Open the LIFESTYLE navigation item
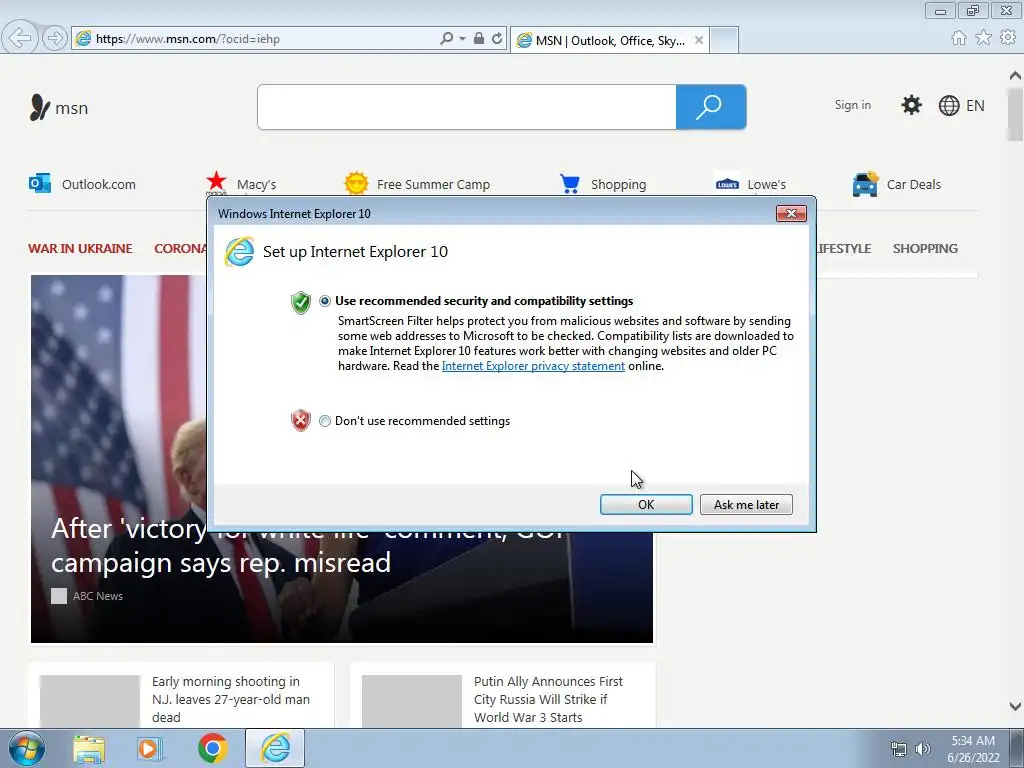Image resolution: width=1024 pixels, height=768 pixels. click(844, 249)
